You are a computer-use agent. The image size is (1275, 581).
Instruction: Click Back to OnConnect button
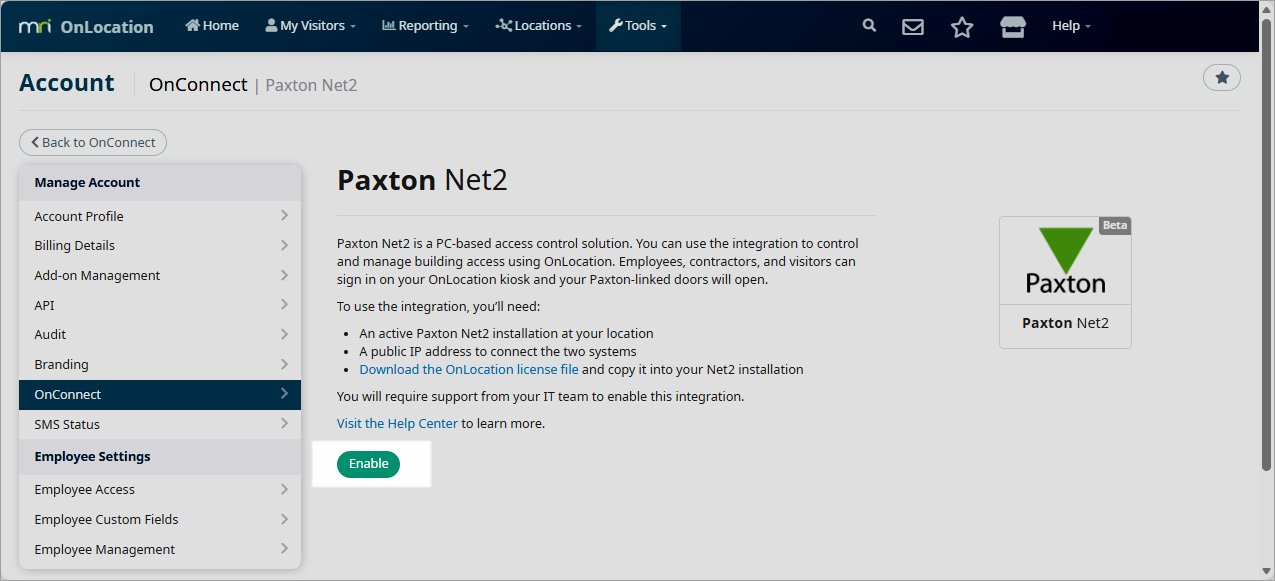click(93, 142)
